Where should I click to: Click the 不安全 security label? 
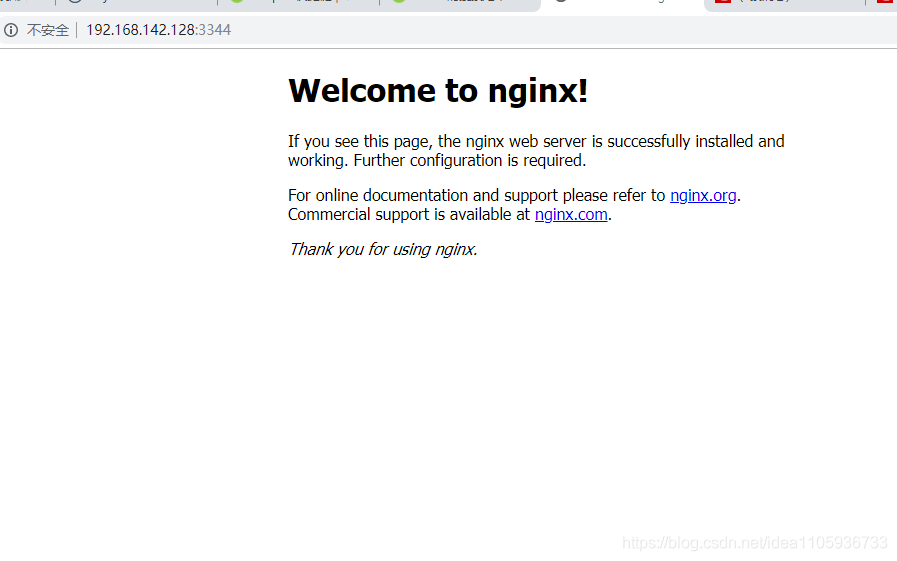[x=48, y=30]
